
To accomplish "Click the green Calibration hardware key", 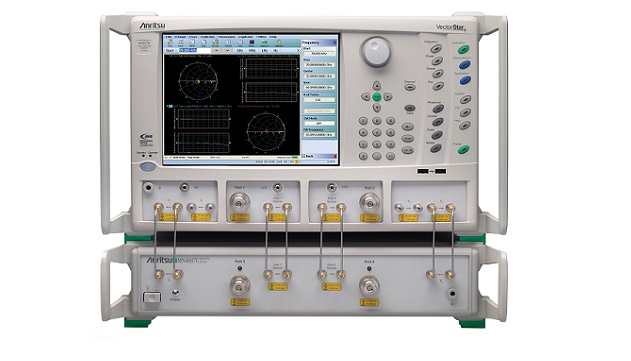I will coord(463,50).
